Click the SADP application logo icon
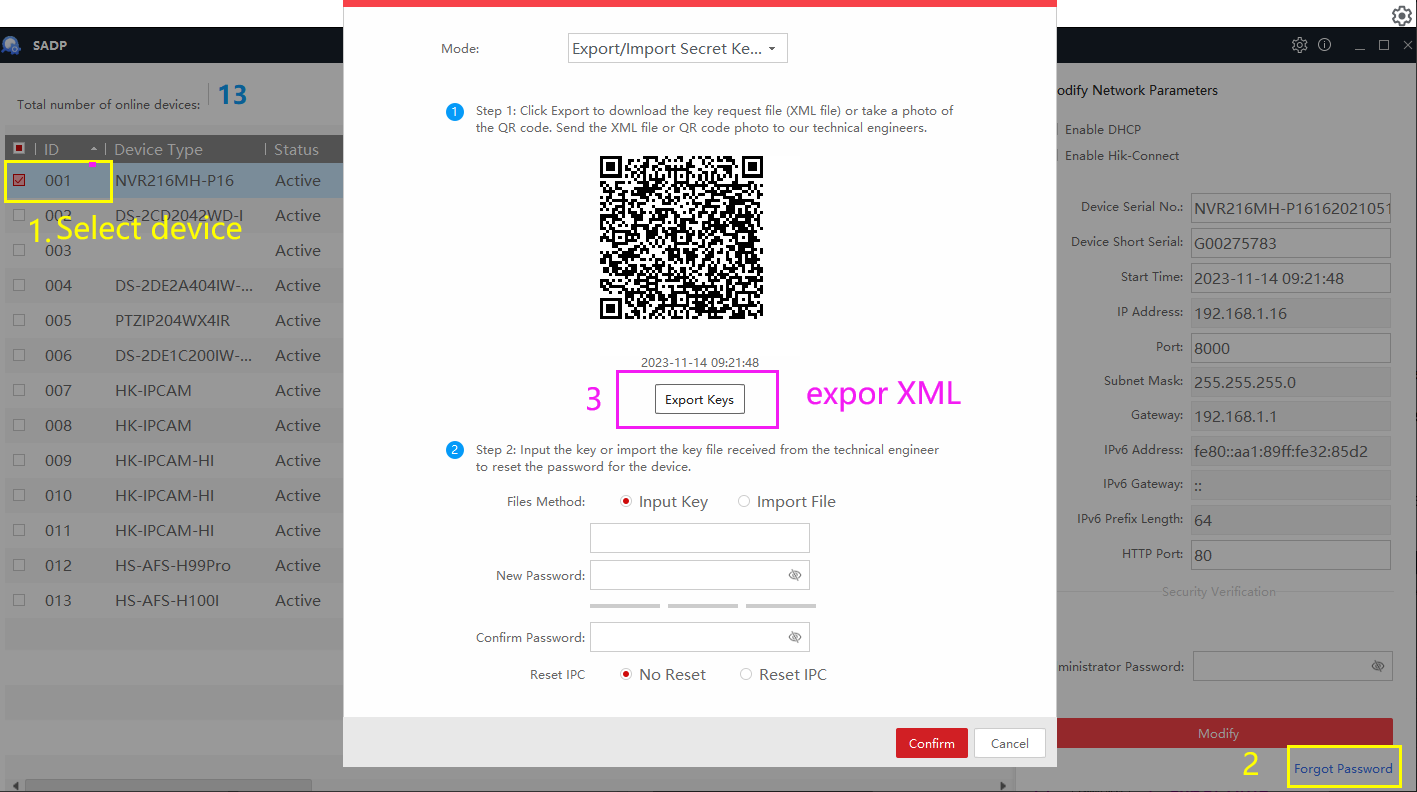The width and height of the screenshot is (1417, 792). 11,45
